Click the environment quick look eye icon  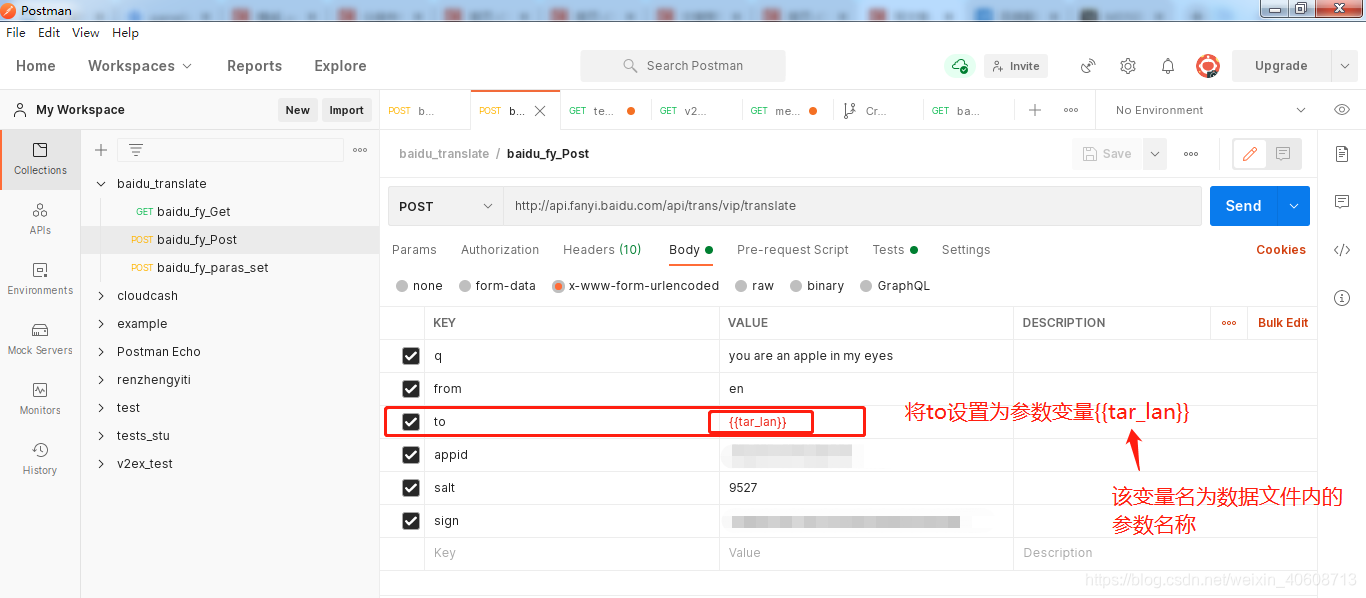coord(1342,110)
